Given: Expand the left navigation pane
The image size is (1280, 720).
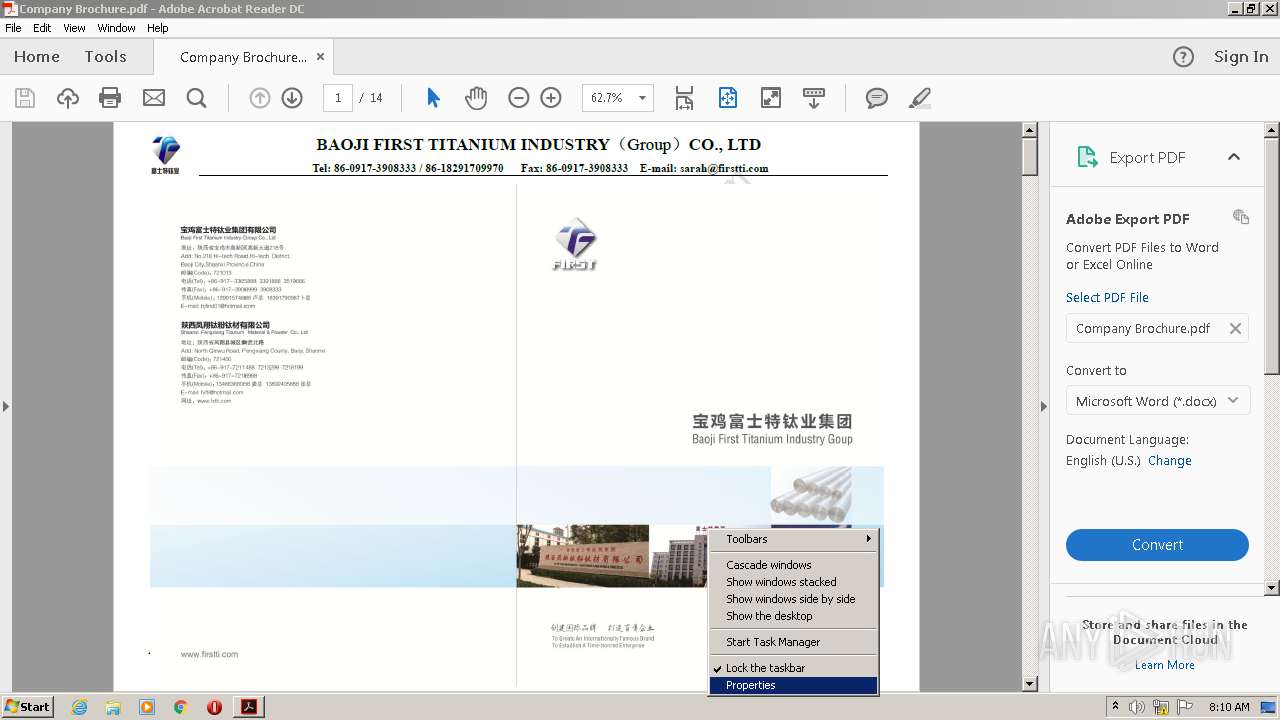Looking at the screenshot, I should [x=6, y=406].
